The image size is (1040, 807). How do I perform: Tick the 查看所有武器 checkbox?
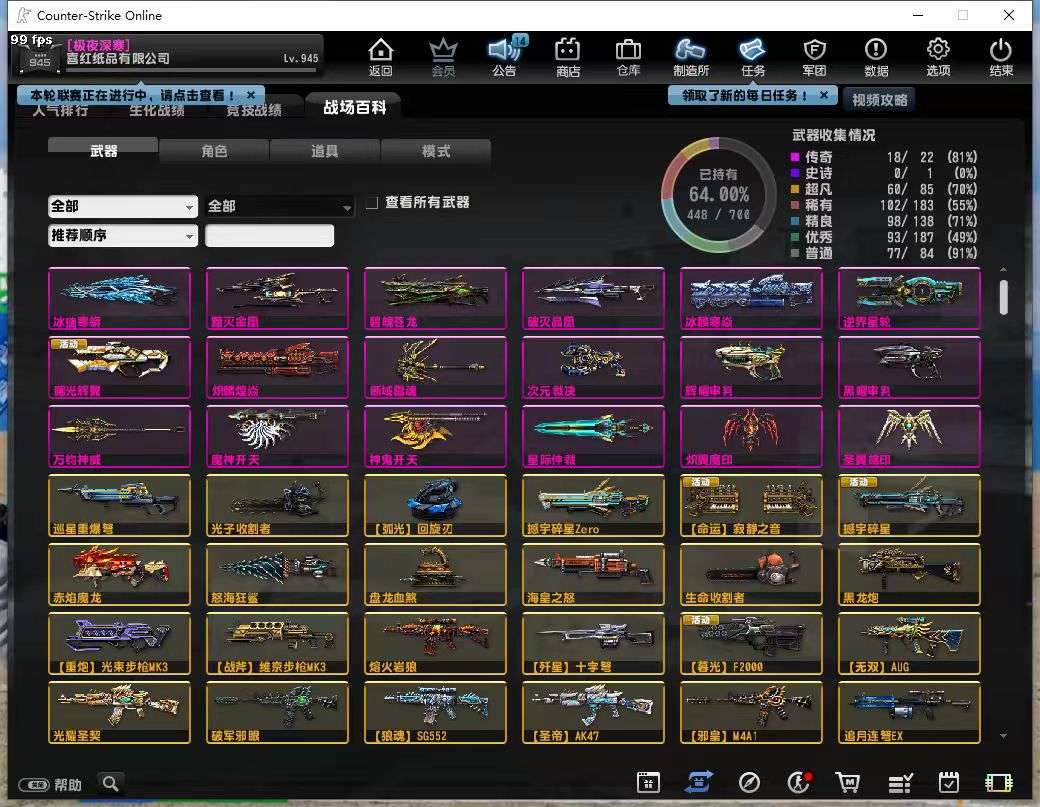coord(372,202)
